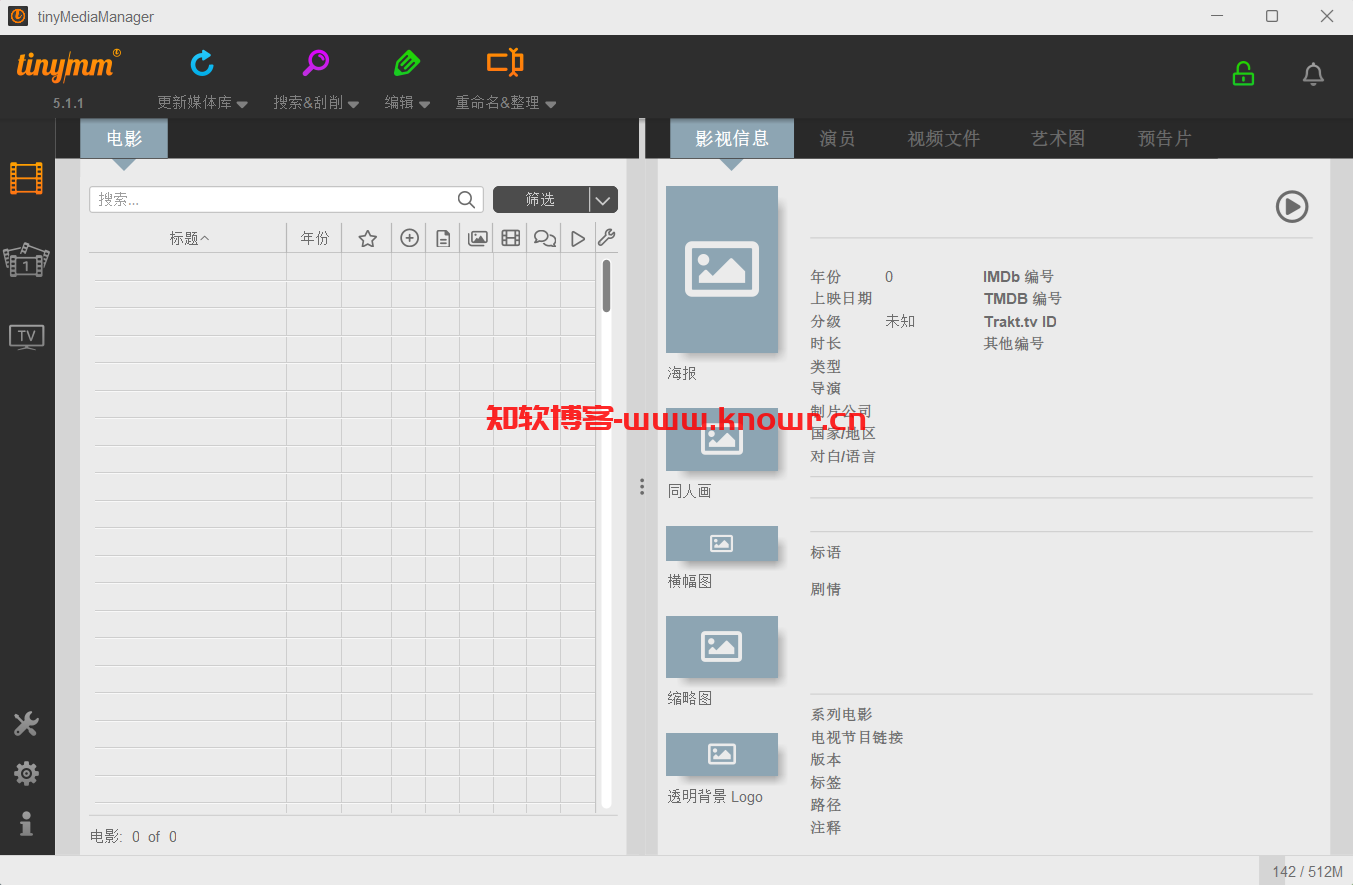Click the 横幅图 banner placeholder thumbnail
The width and height of the screenshot is (1353, 885).
click(722, 543)
